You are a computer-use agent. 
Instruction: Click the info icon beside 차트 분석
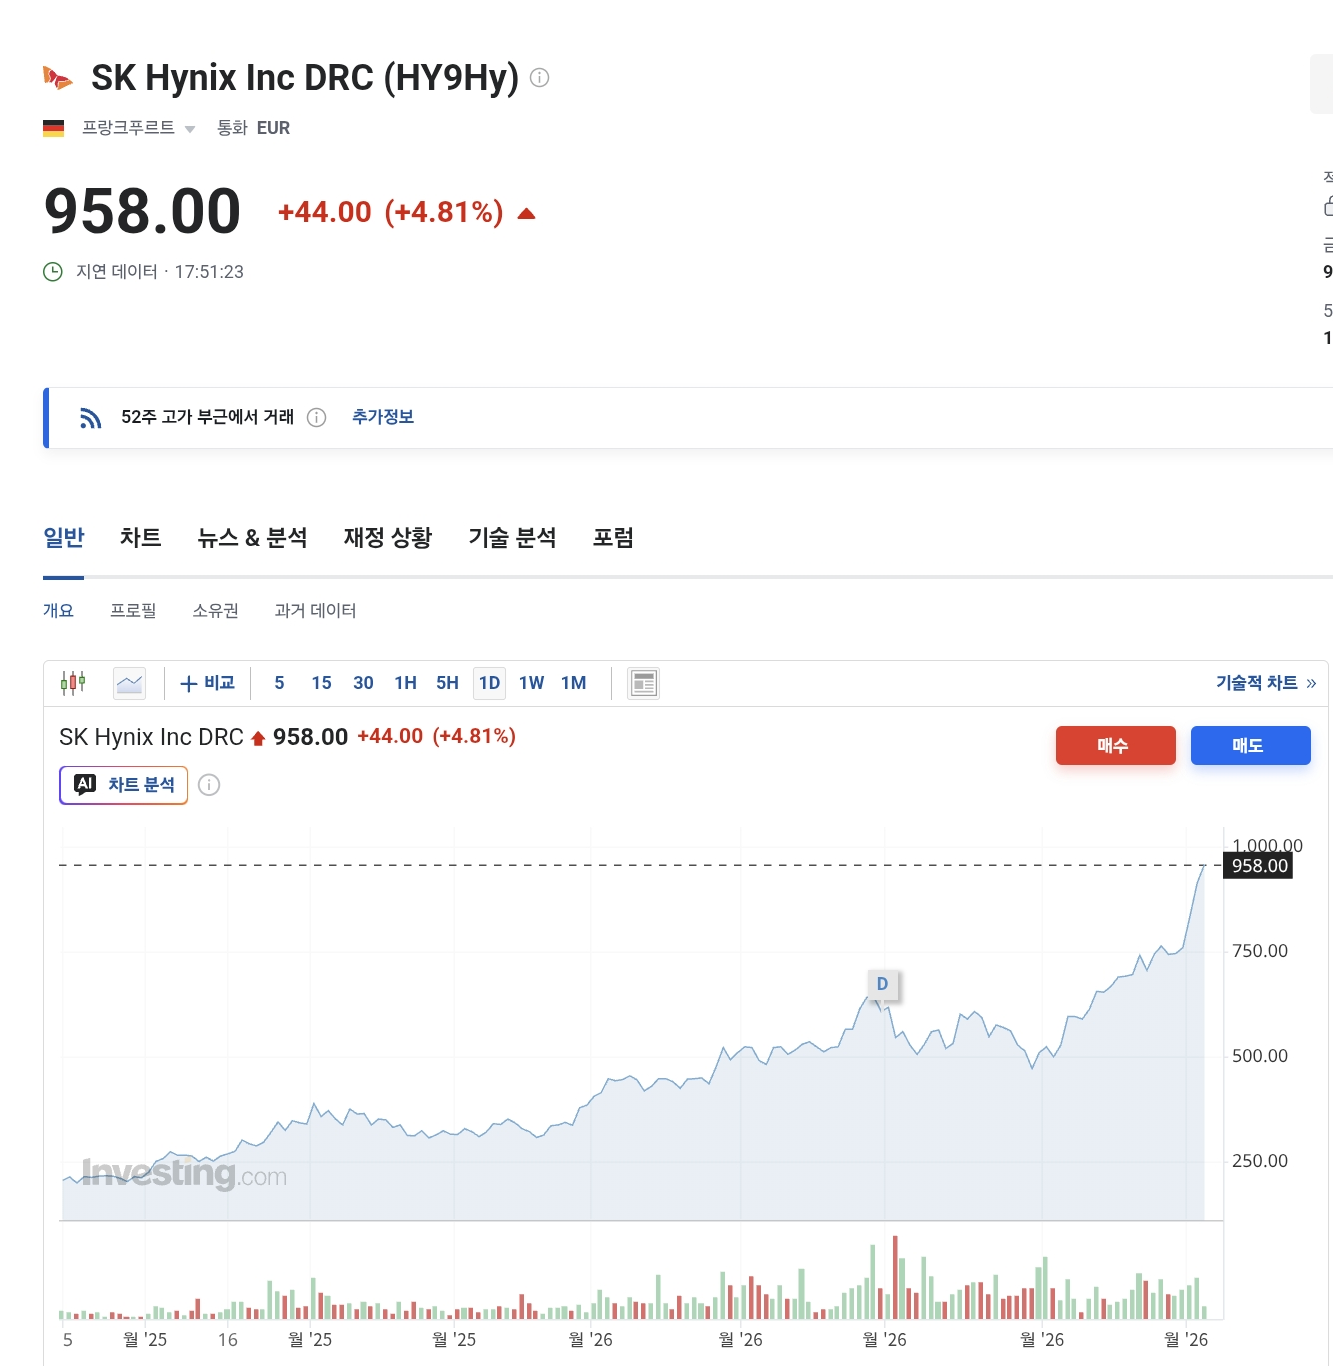click(x=209, y=785)
